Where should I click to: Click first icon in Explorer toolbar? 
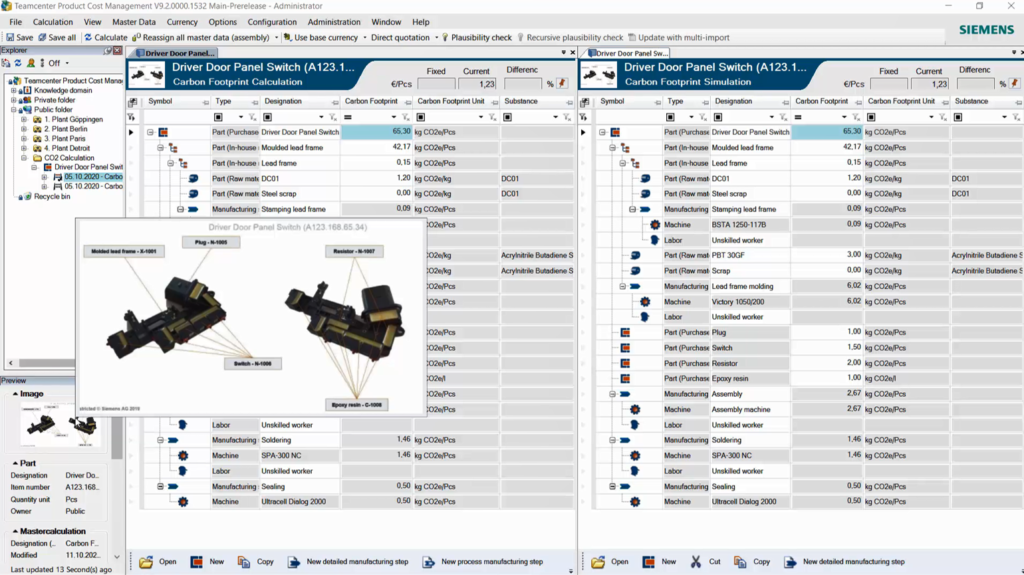pos(7,63)
